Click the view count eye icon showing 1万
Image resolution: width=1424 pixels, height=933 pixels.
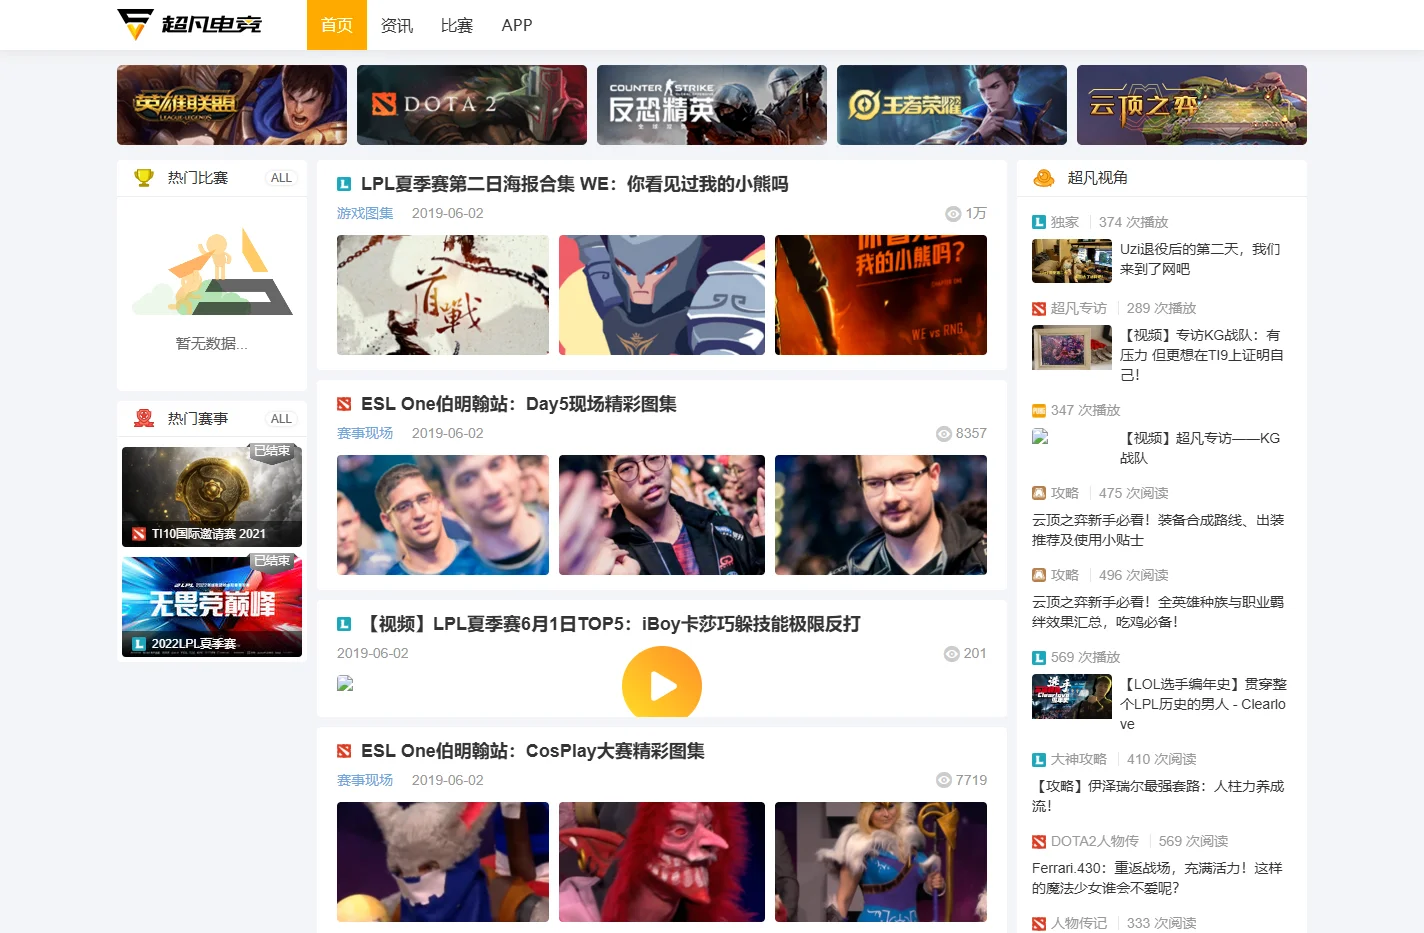(x=953, y=213)
